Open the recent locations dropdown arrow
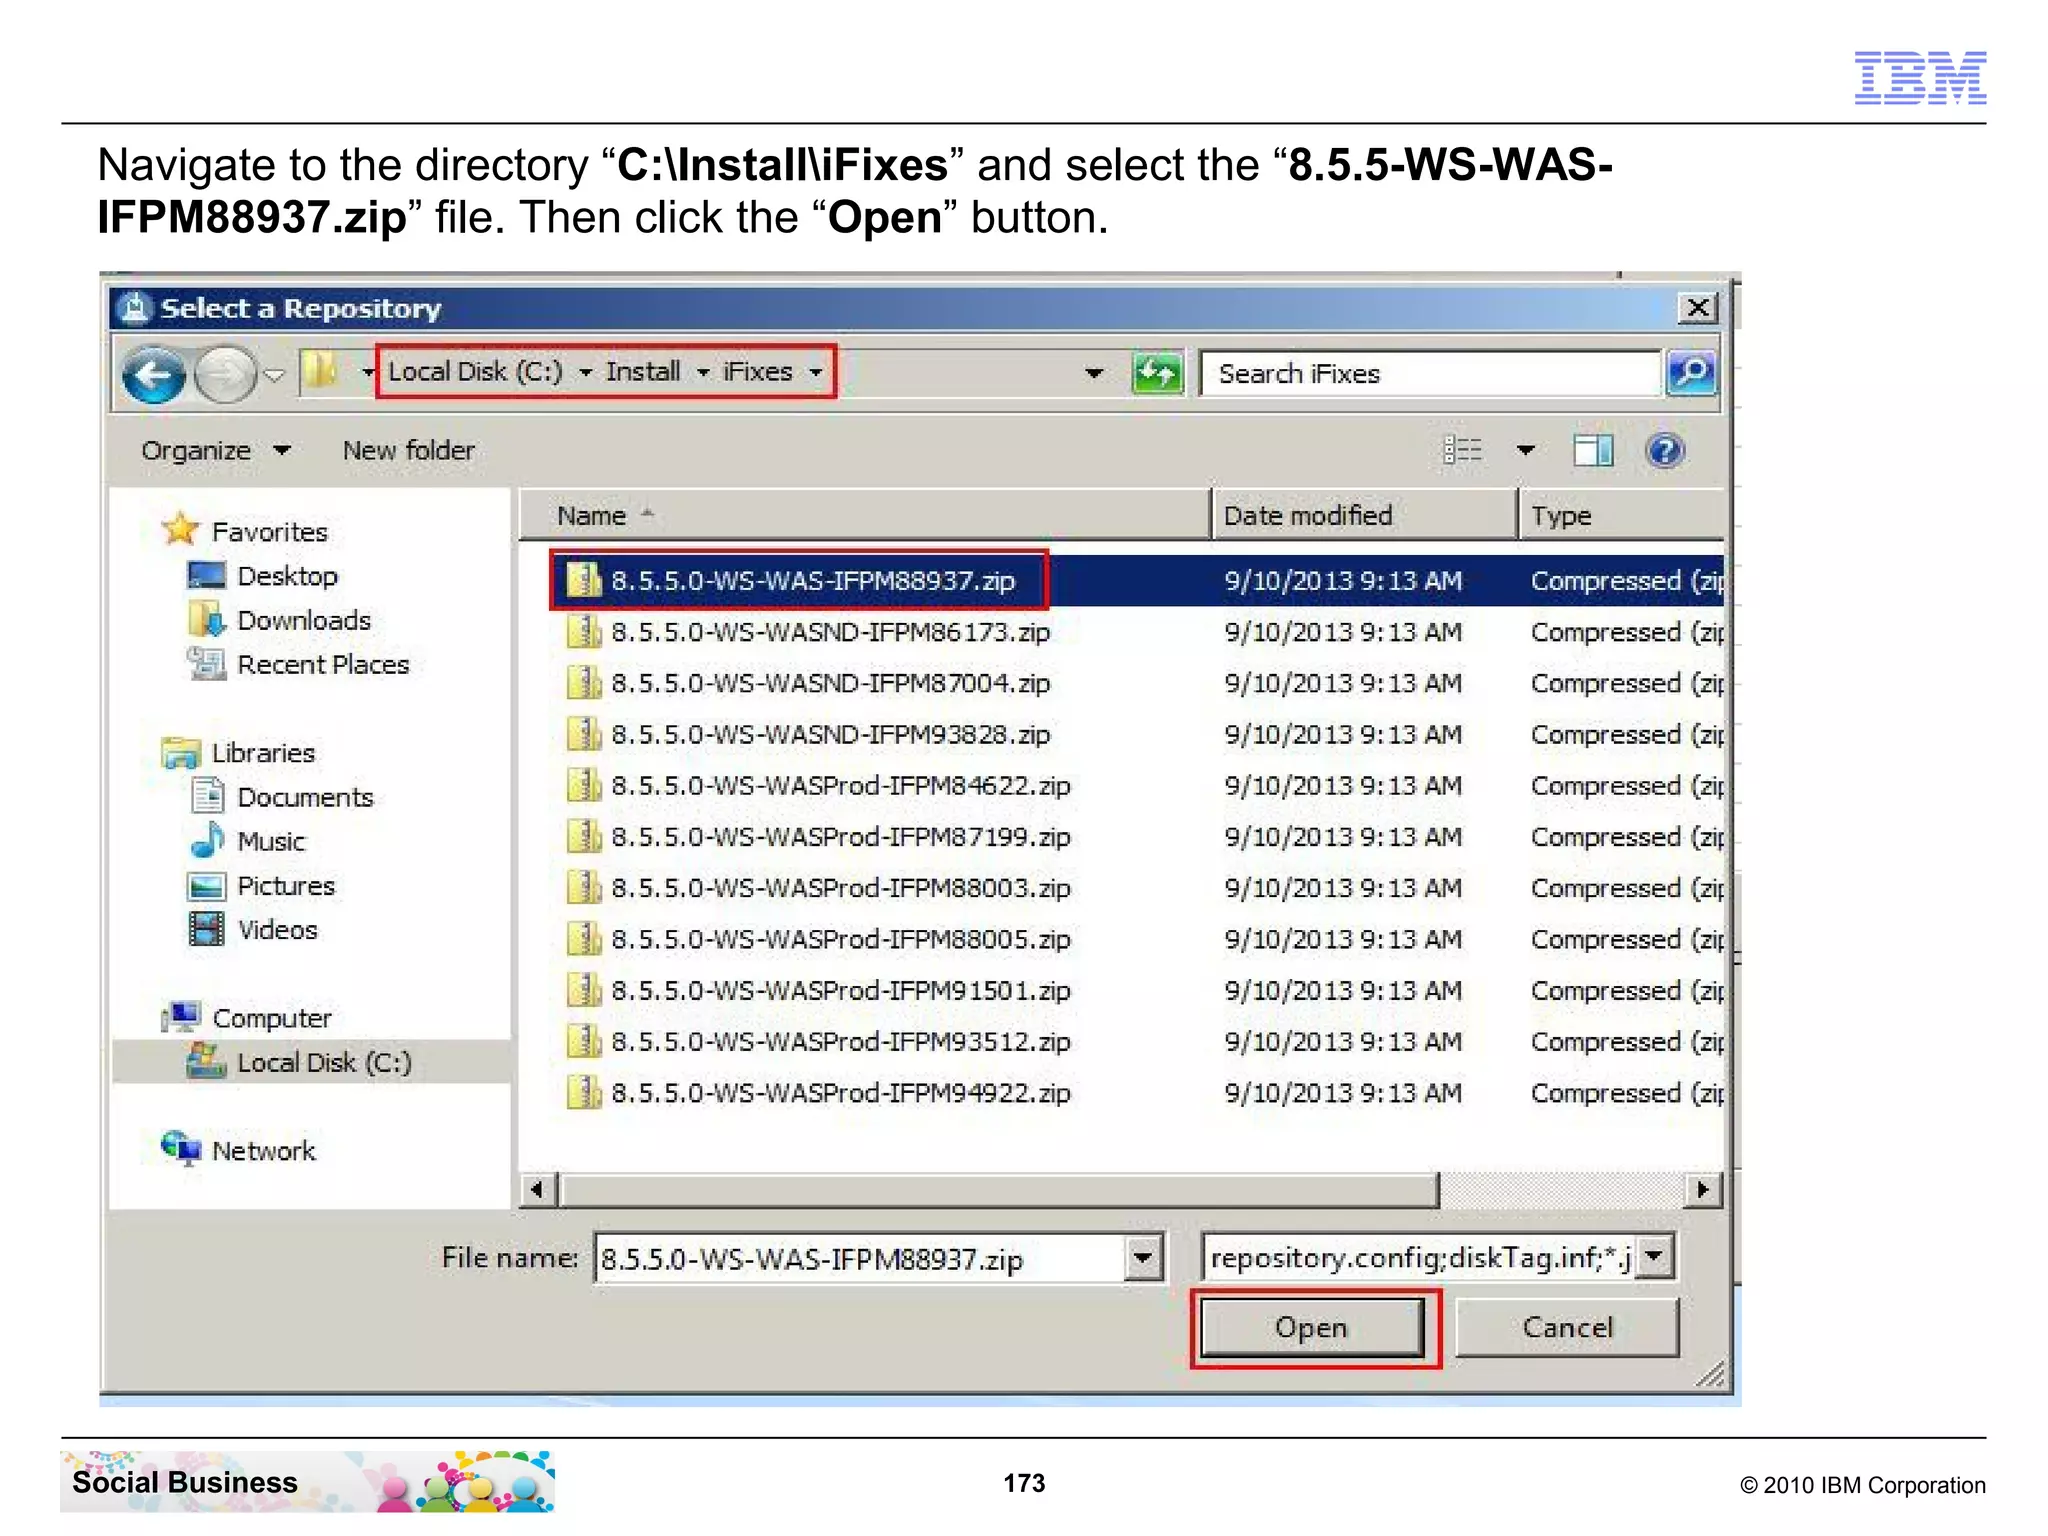Viewport: 2048px width, 1536px height. point(274,376)
